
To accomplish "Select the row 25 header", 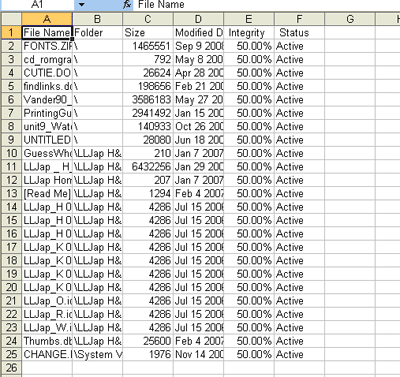I will tap(11, 354).
